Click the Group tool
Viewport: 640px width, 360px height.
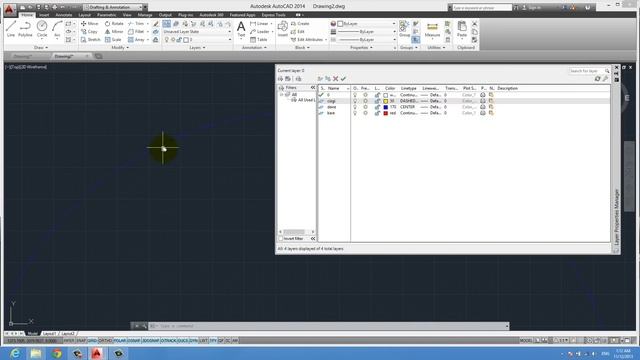click(x=404, y=29)
